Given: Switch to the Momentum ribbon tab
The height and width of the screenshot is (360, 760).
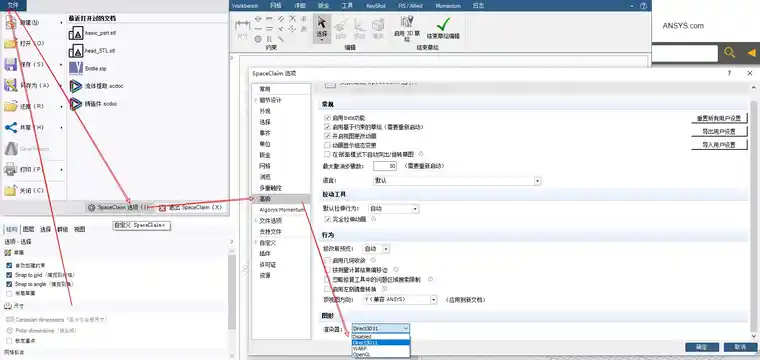Looking at the screenshot, I should (x=448, y=6).
